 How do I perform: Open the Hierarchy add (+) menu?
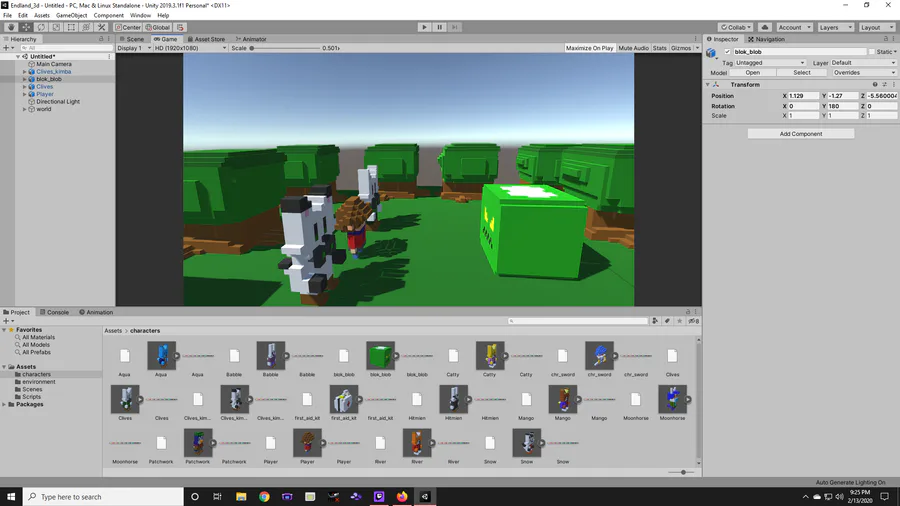pyautogui.click(x=8, y=48)
